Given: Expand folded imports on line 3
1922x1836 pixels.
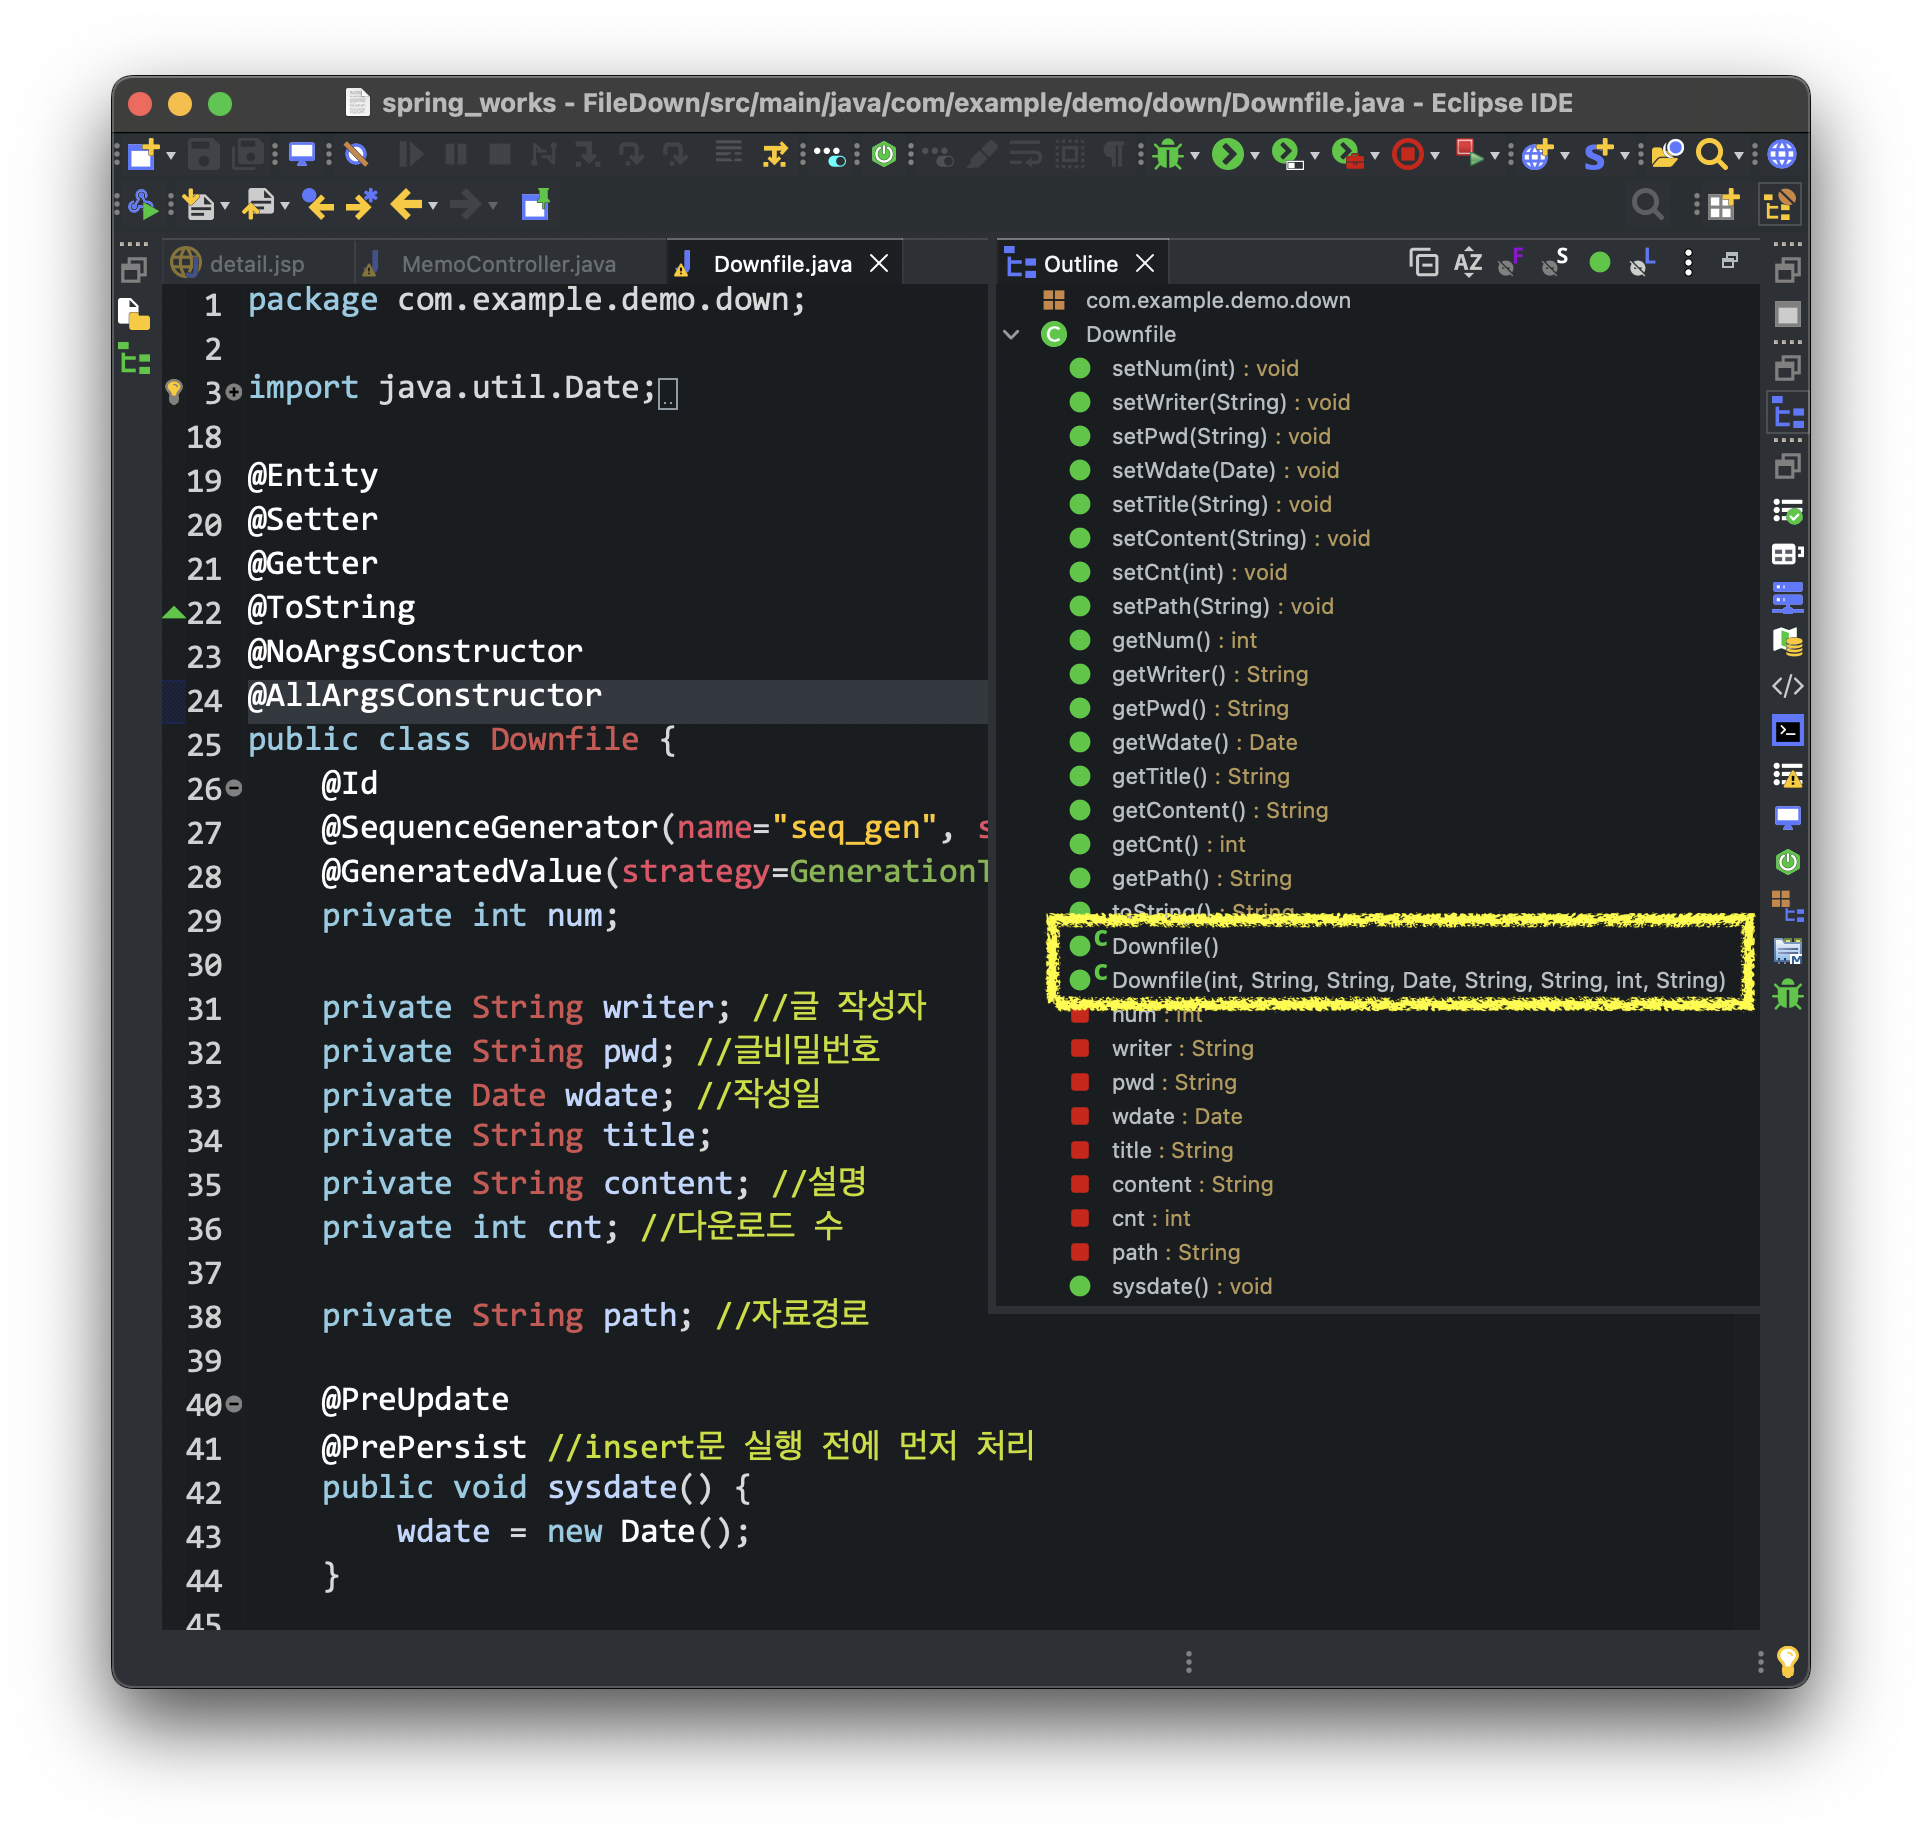Looking at the screenshot, I should (x=233, y=392).
